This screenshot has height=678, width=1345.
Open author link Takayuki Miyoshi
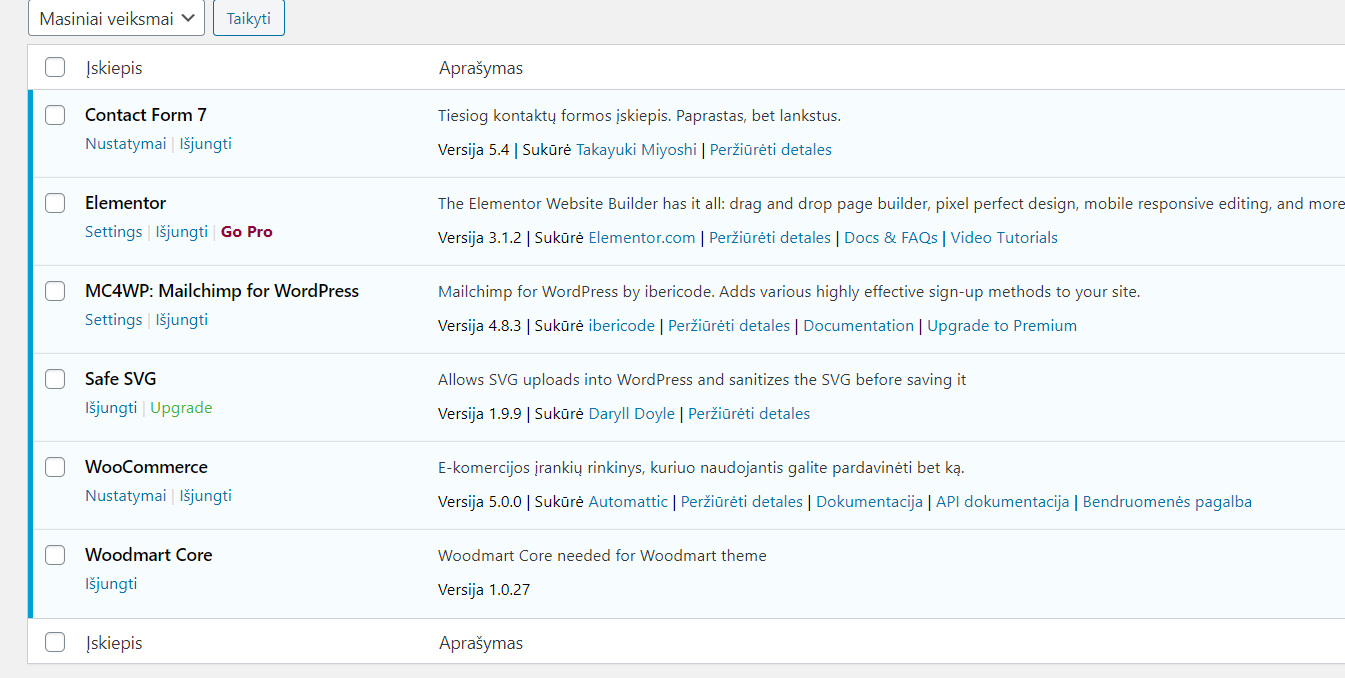(x=636, y=150)
